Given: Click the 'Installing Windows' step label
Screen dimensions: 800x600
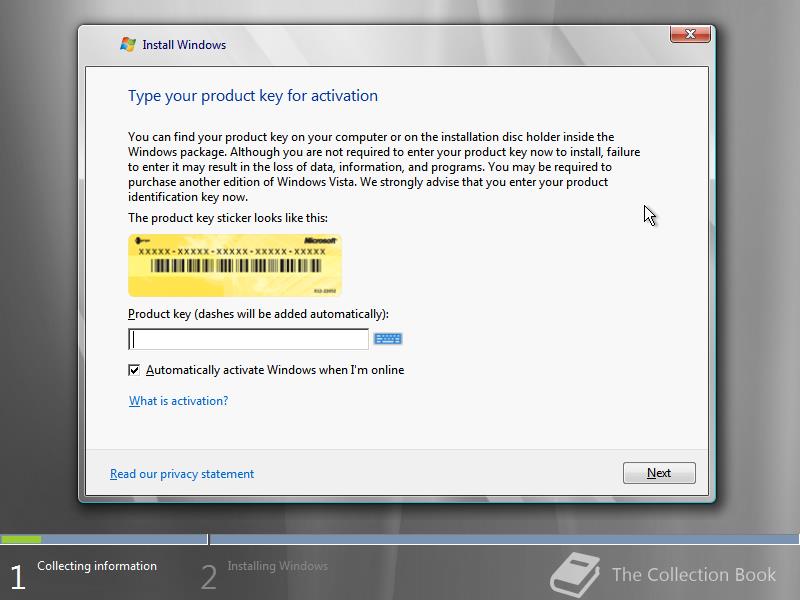Looking at the screenshot, I should pos(278,566).
